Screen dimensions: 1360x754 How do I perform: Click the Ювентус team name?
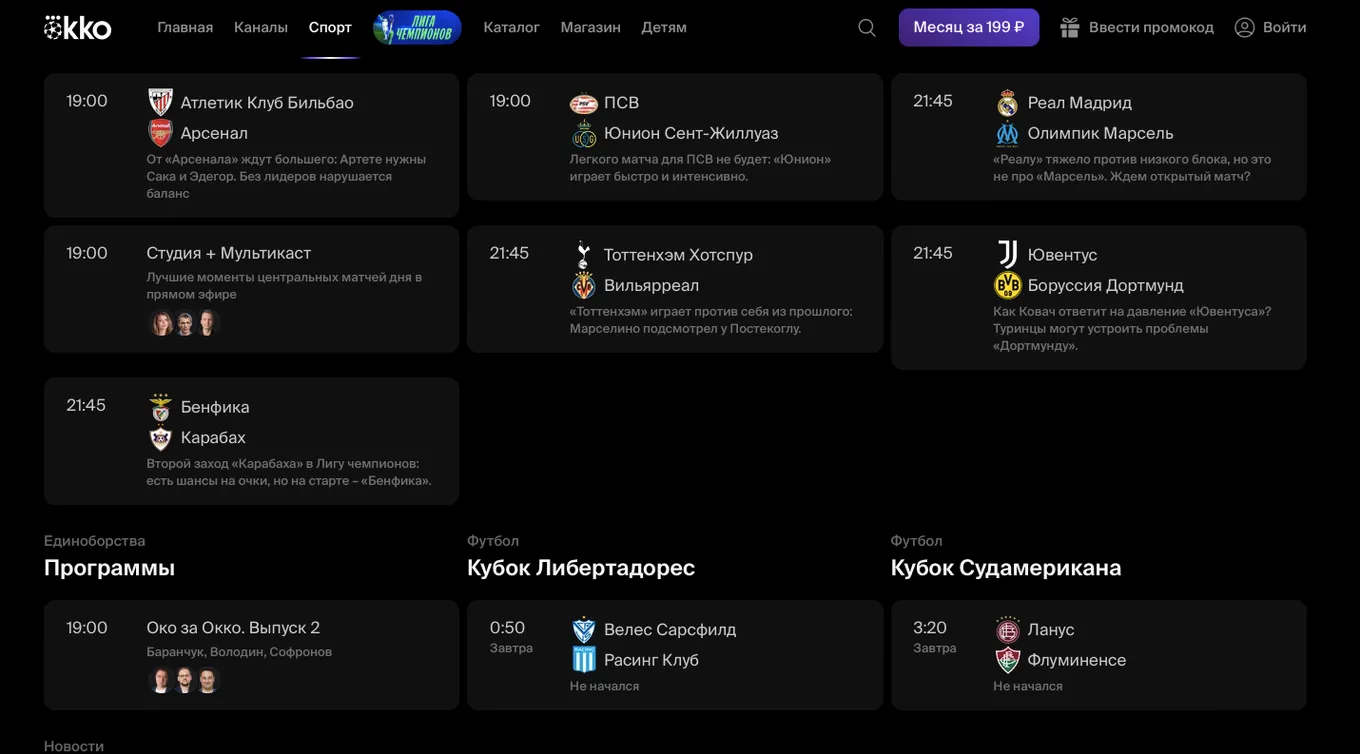(x=1063, y=254)
